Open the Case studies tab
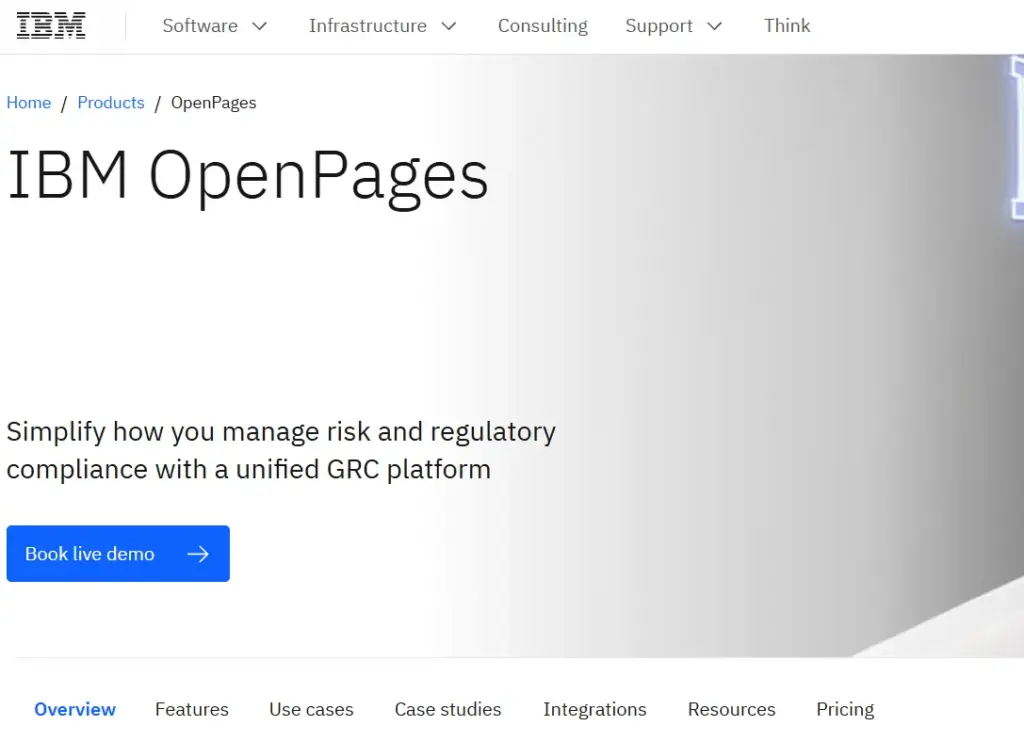The width and height of the screenshot is (1024, 742). coord(448,709)
